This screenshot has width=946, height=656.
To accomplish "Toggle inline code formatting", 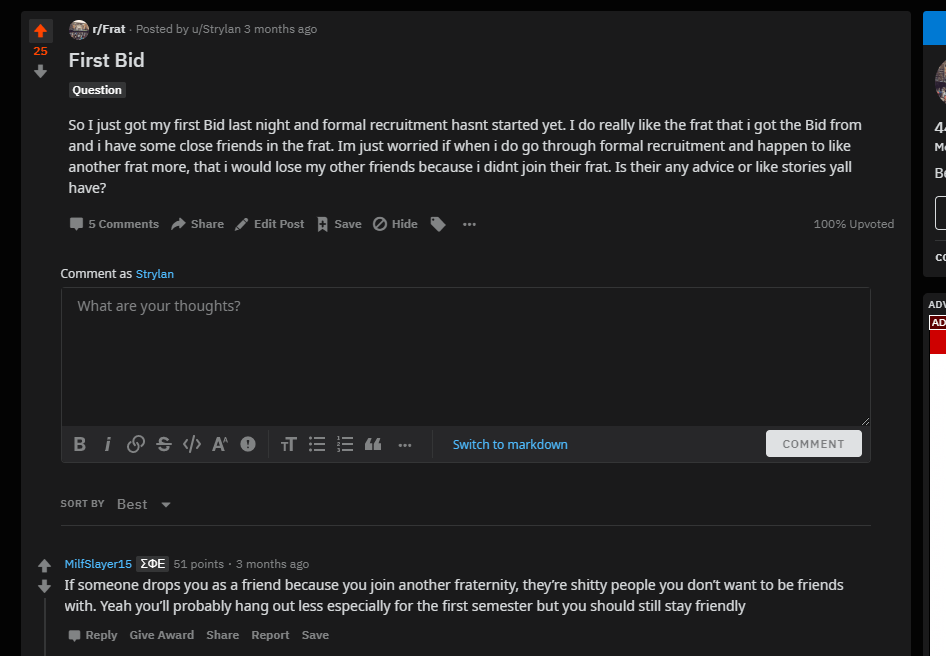I will (192, 445).
